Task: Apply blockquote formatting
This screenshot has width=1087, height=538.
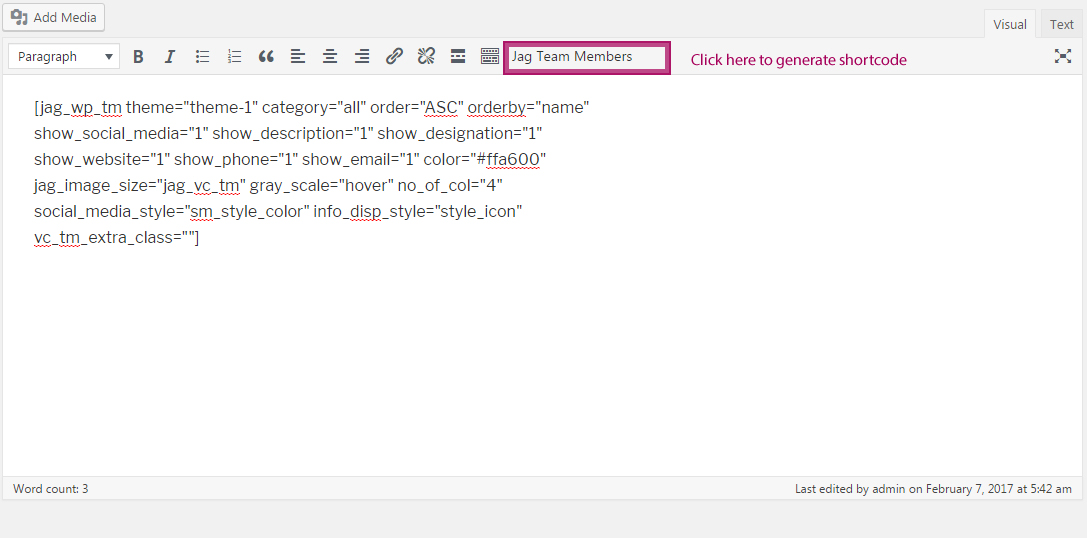Action: coord(266,57)
